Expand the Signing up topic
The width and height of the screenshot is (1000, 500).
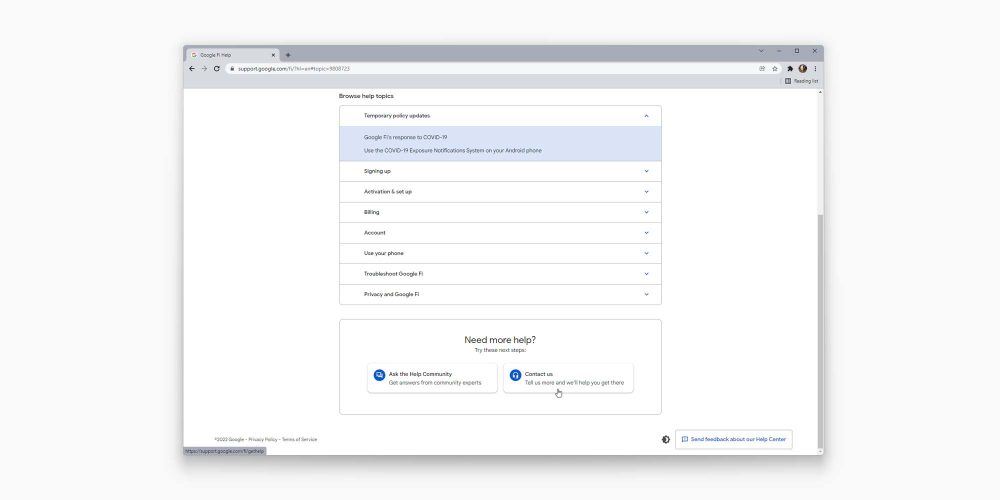(x=500, y=171)
